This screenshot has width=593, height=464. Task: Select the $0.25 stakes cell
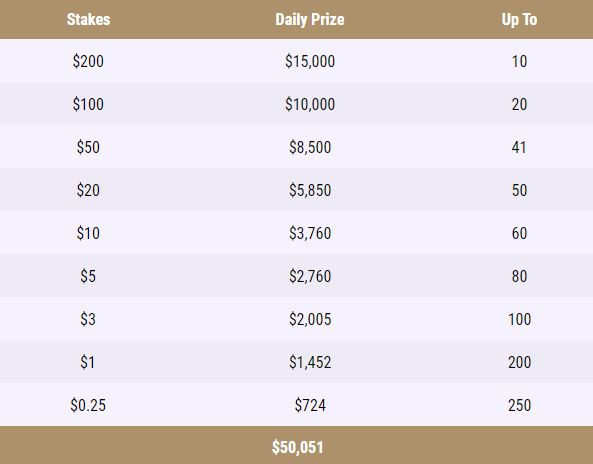pos(88,405)
